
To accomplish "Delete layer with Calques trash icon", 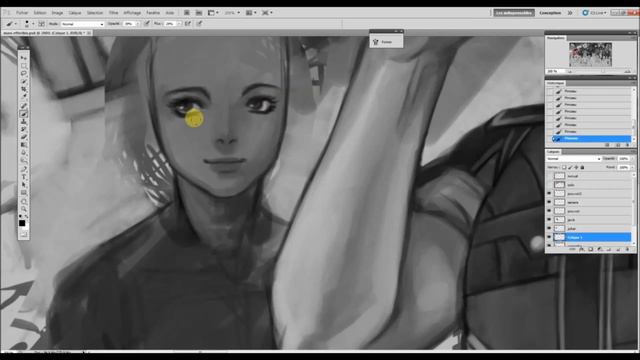I will pos(627,249).
